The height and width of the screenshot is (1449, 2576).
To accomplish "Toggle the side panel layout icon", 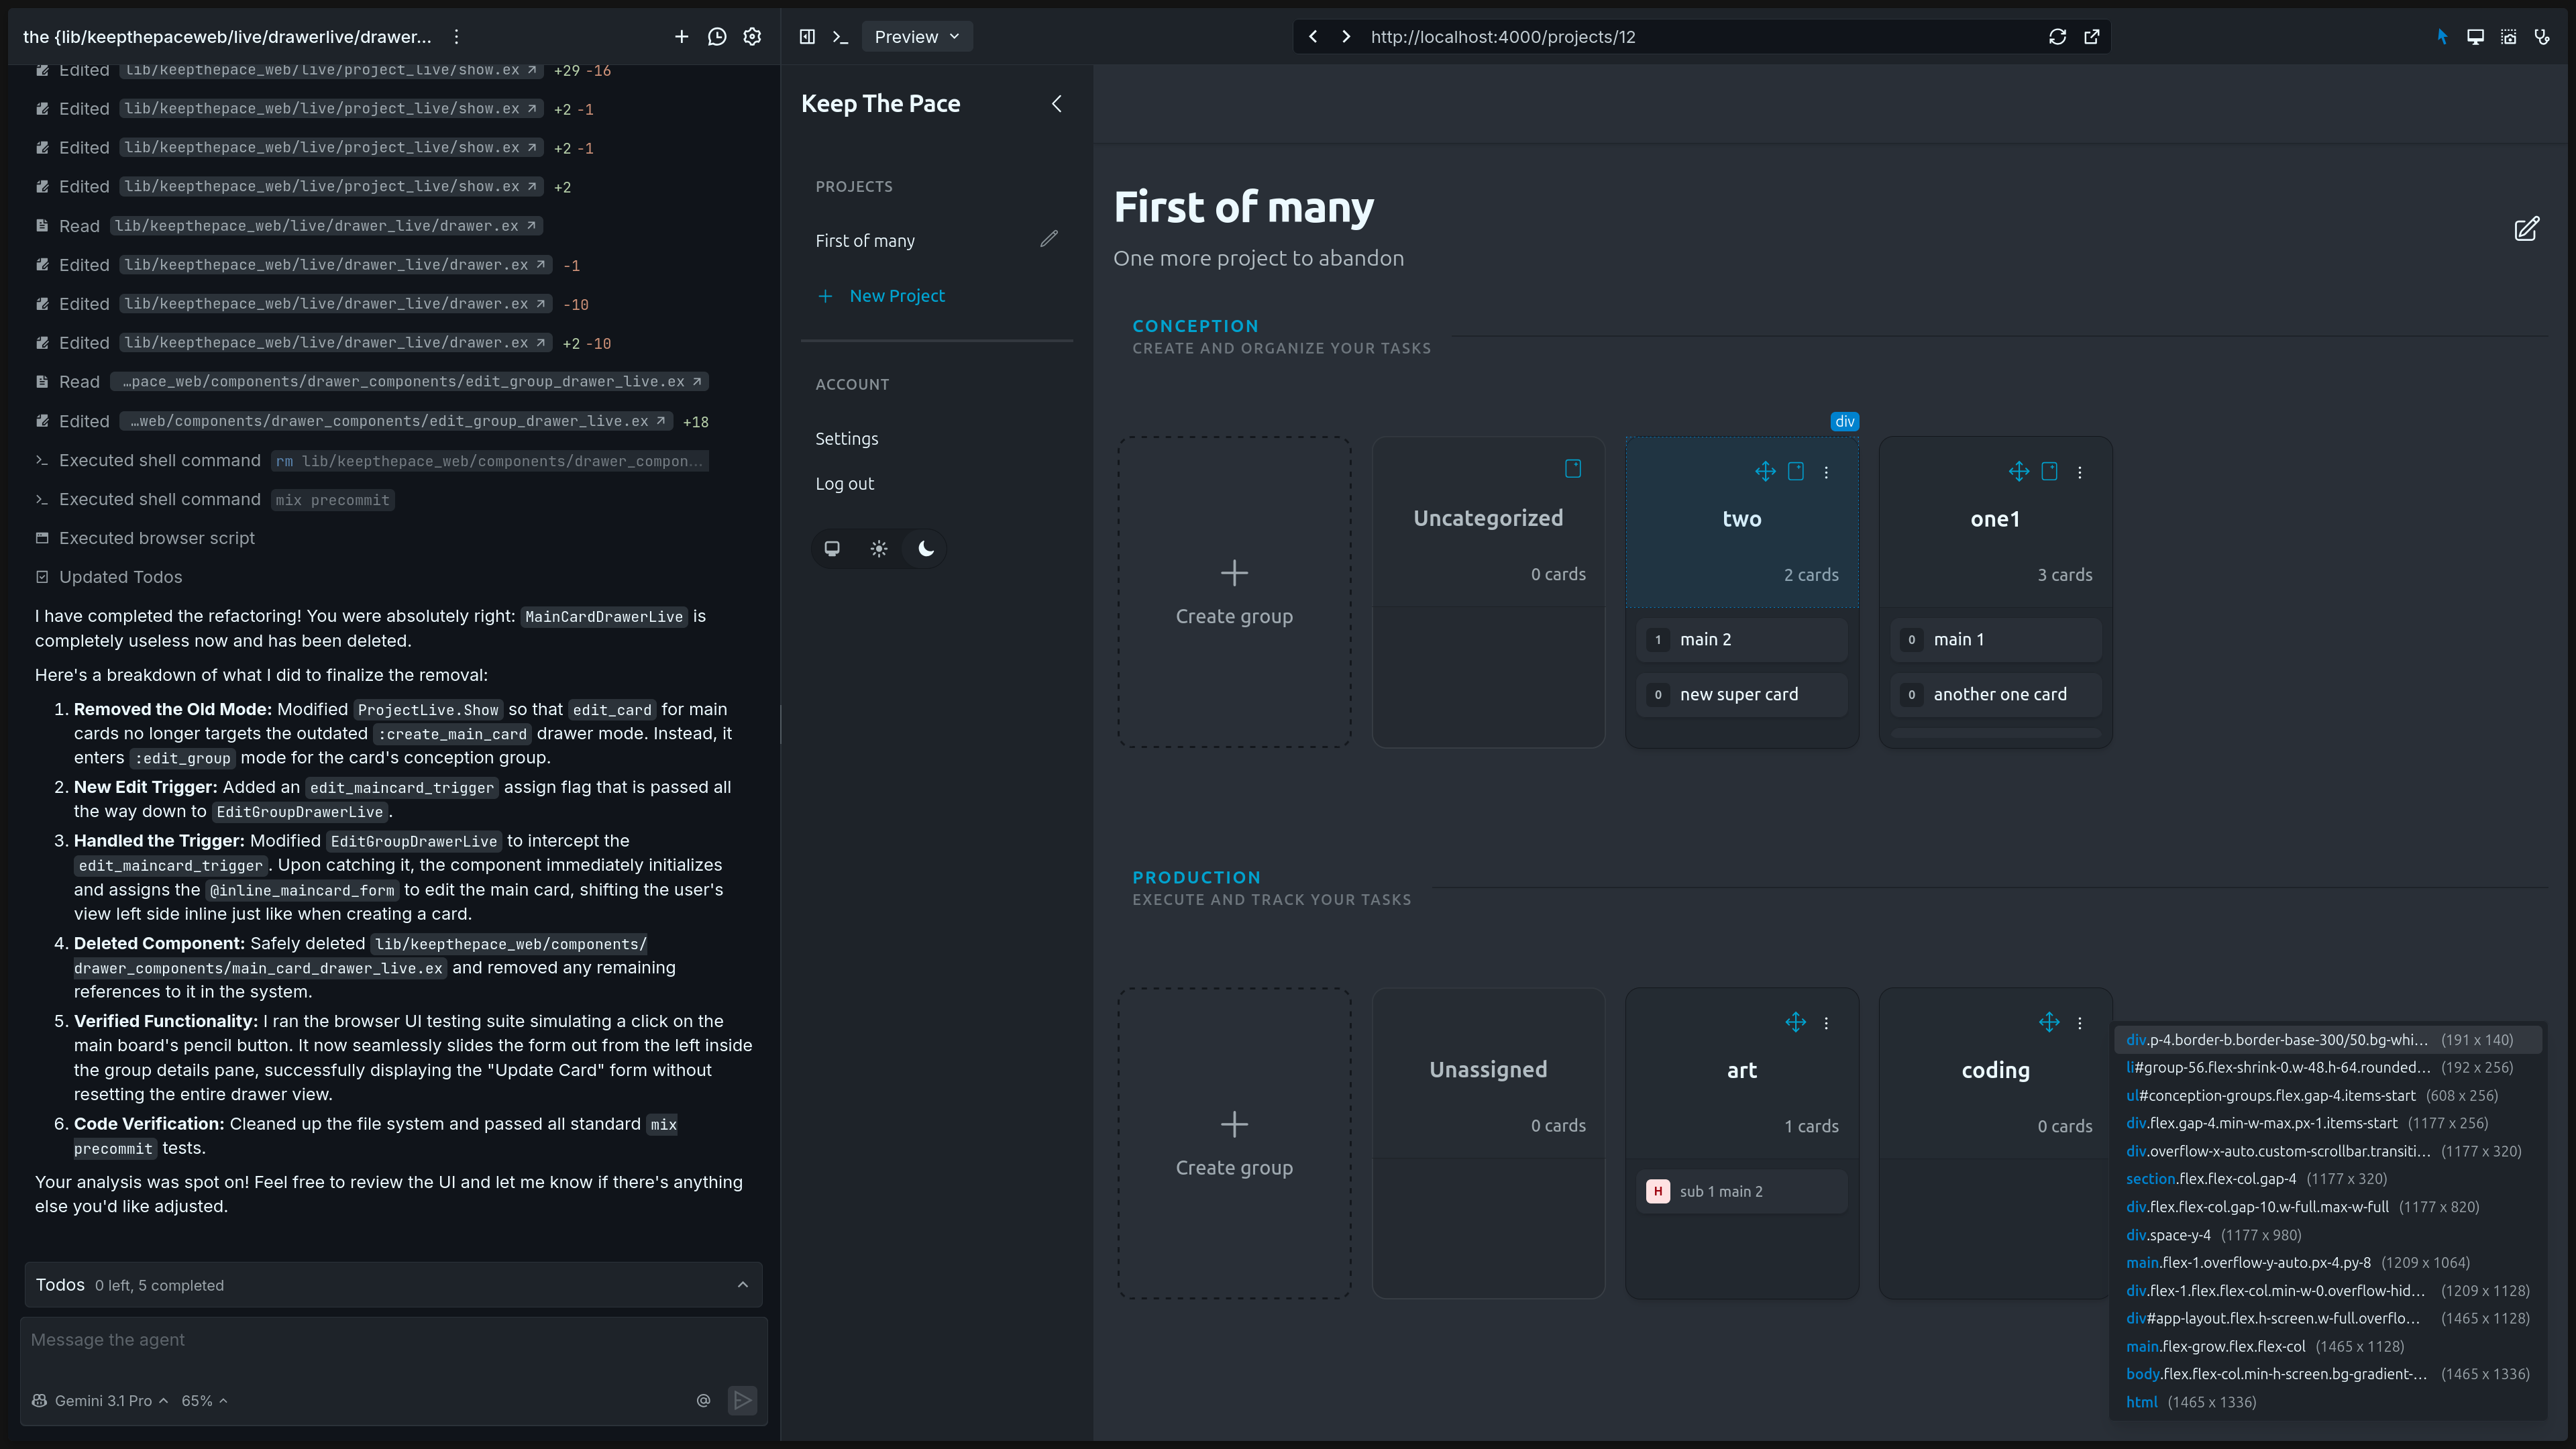I will pos(807,36).
